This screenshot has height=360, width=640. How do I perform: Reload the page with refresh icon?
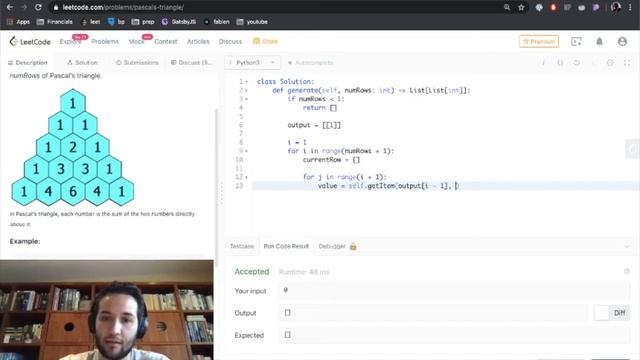point(38,7)
